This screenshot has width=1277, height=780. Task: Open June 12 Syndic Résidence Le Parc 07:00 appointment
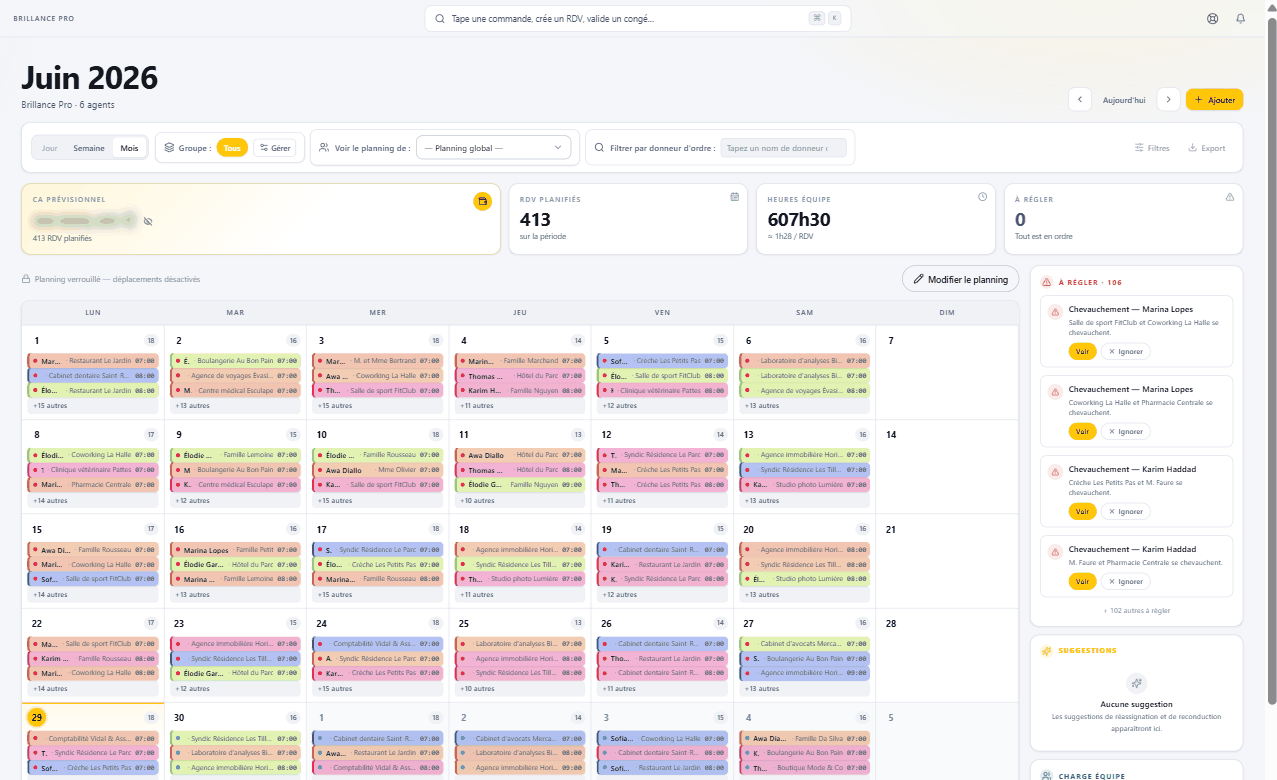[662, 454]
